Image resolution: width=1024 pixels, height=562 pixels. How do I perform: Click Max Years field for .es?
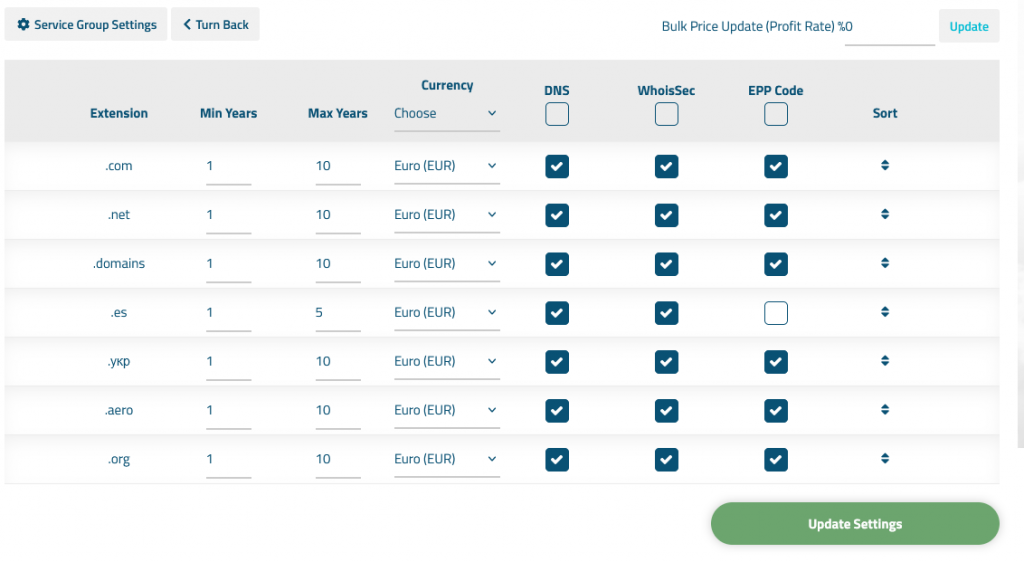tap(337, 313)
